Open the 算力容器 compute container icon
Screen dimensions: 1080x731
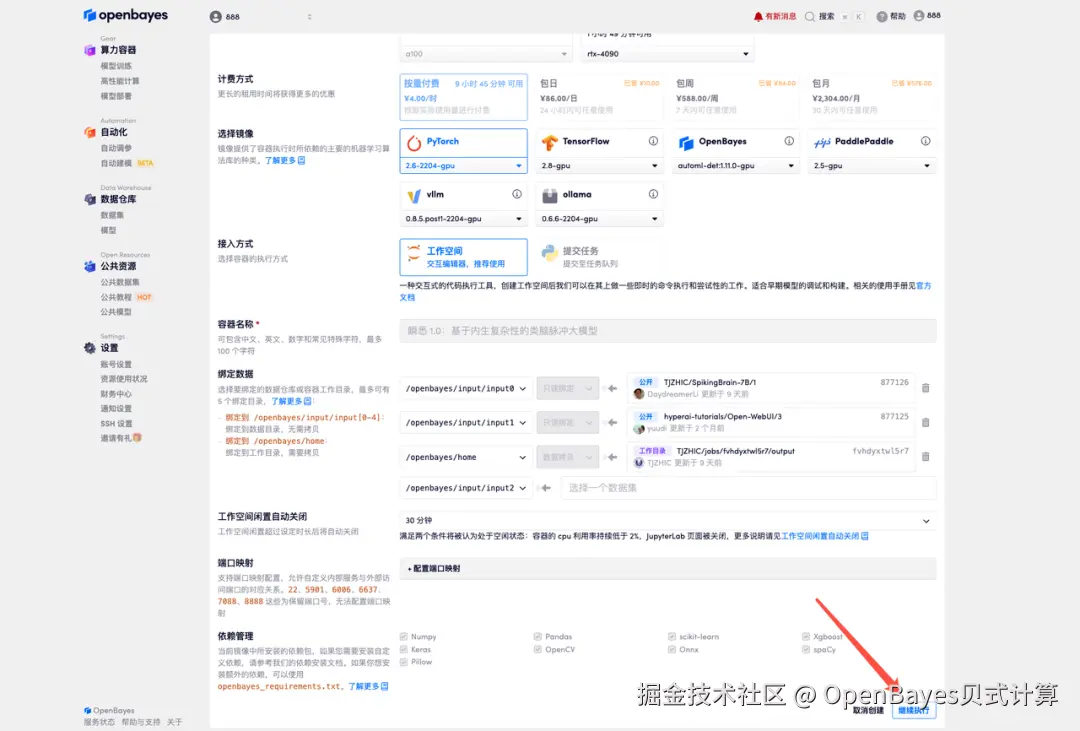(x=90, y=50)
